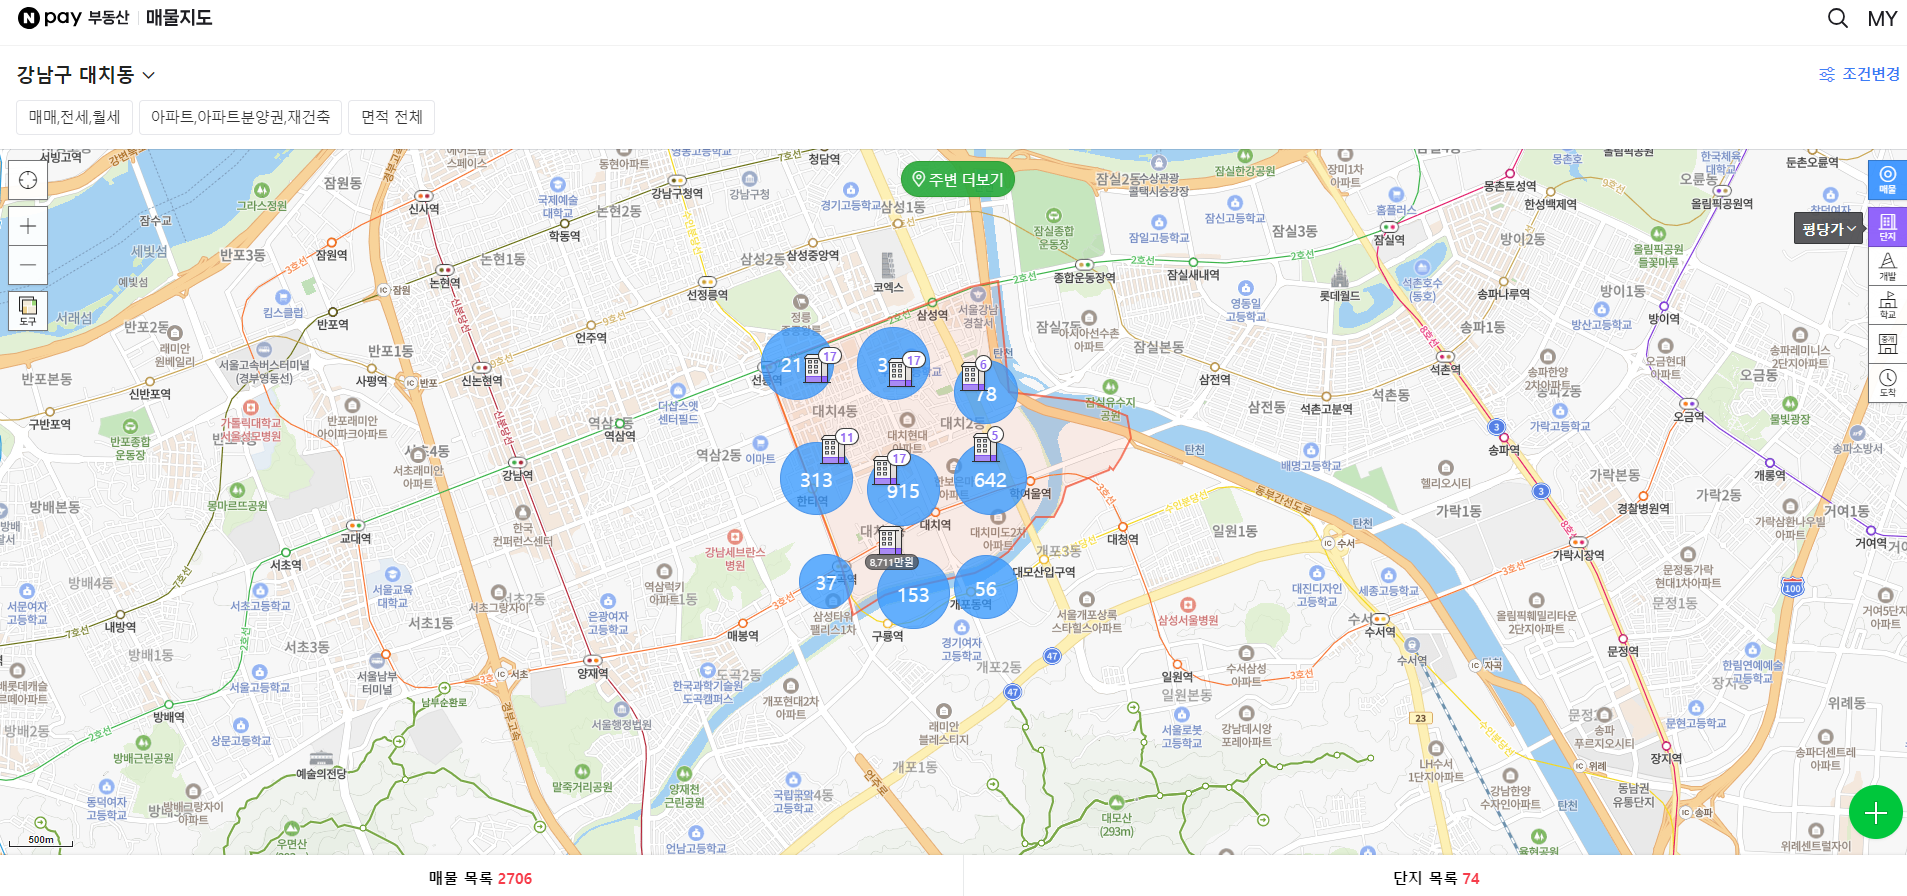Click the 대치역 station label

click(x=935, y=524)
